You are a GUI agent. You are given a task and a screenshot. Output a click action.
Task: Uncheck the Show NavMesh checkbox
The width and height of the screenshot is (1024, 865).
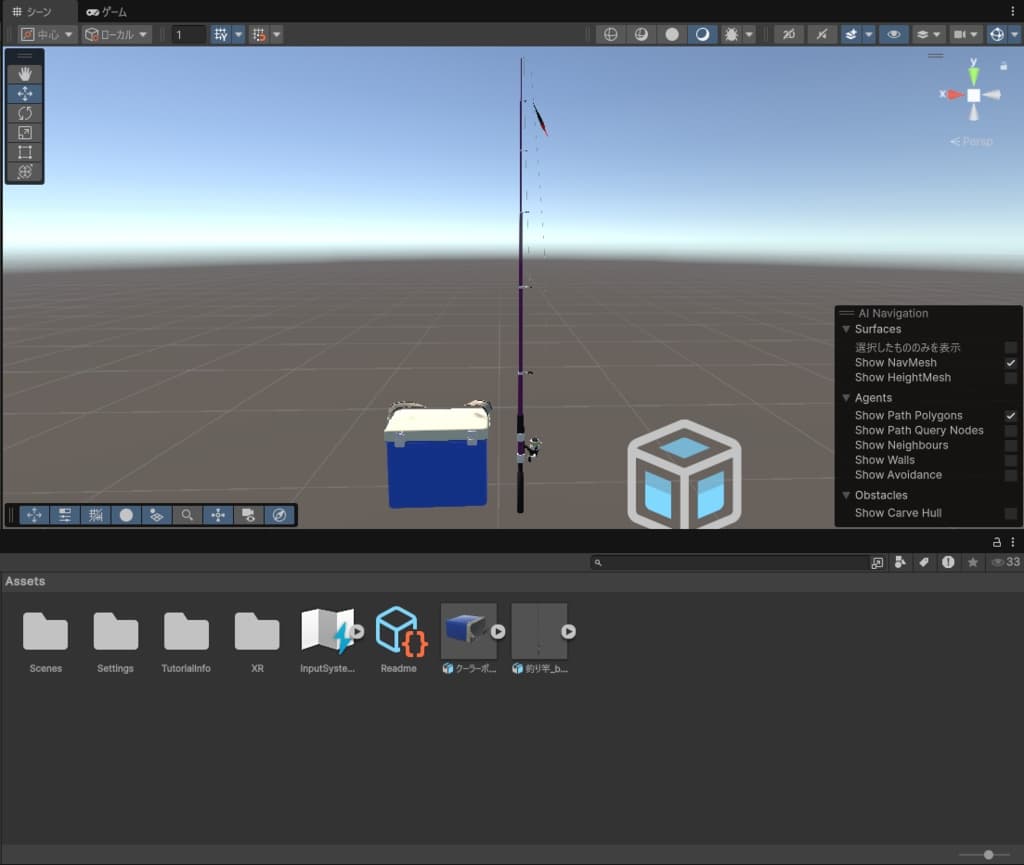click(1010, 363)
